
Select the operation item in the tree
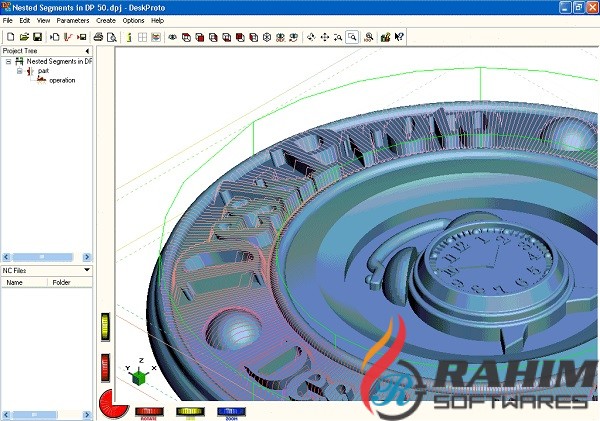tap(62, 80)
